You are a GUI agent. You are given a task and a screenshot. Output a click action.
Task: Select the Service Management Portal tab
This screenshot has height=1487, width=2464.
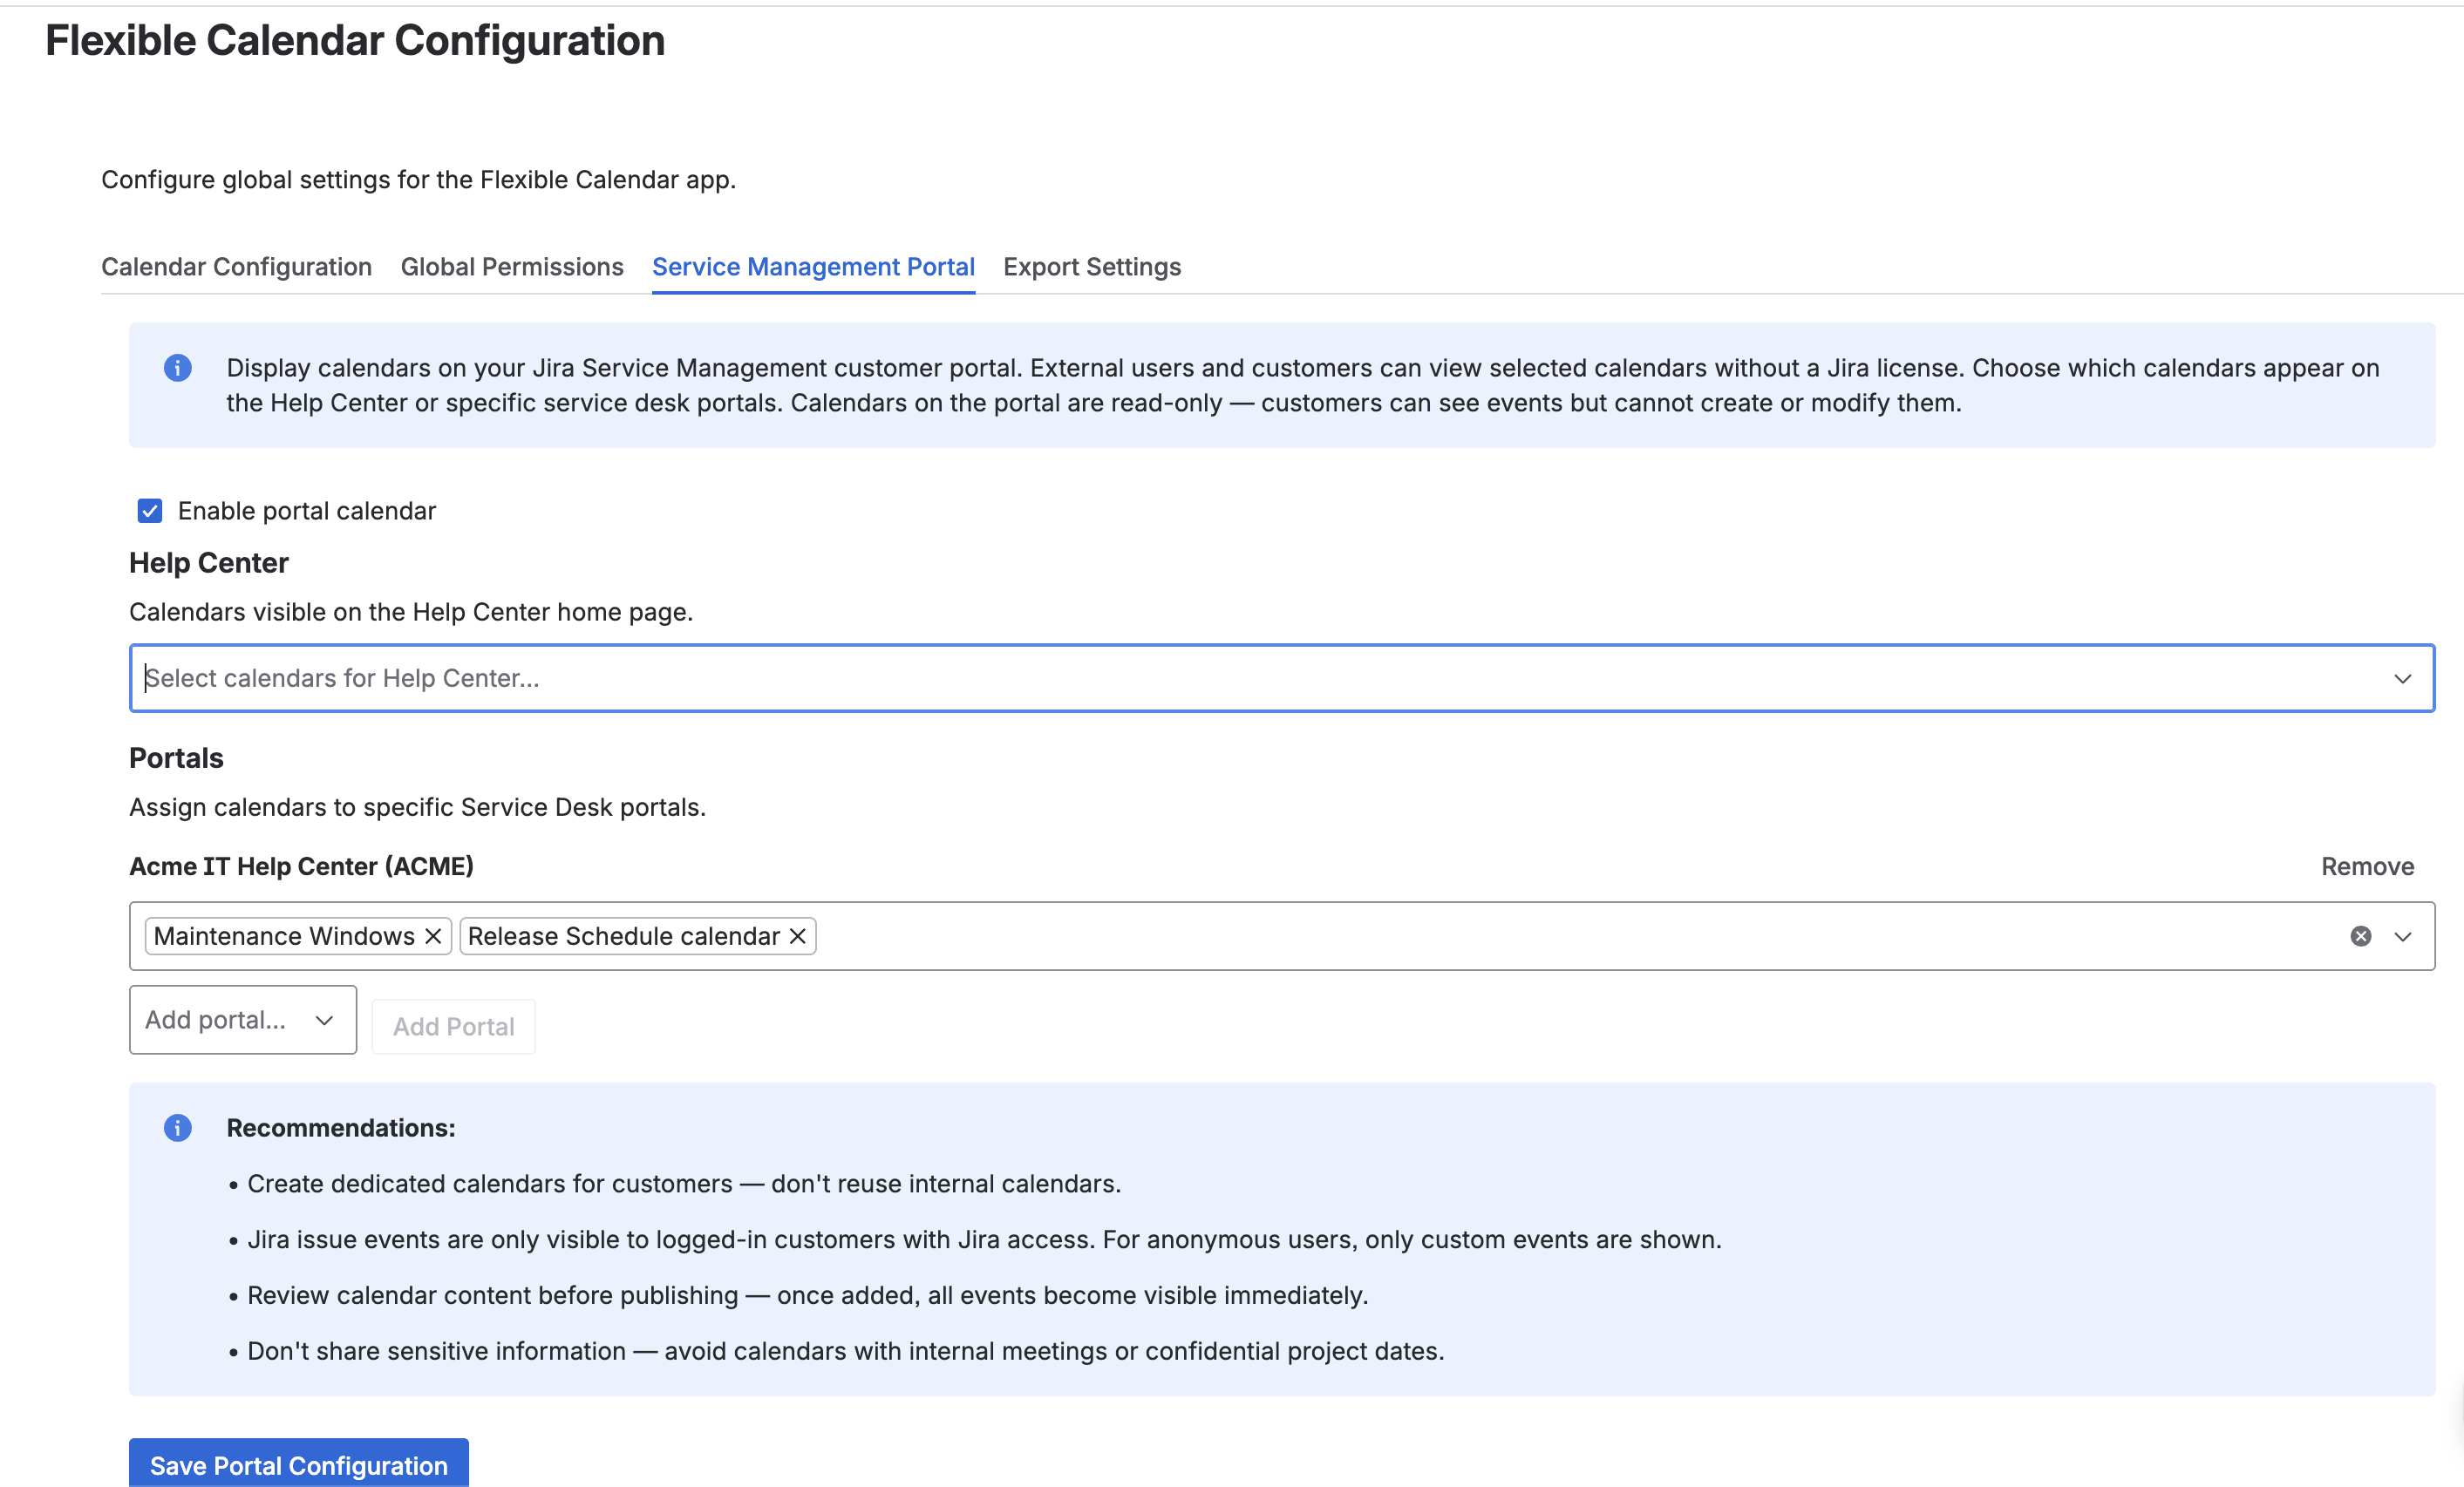point(813,266)
